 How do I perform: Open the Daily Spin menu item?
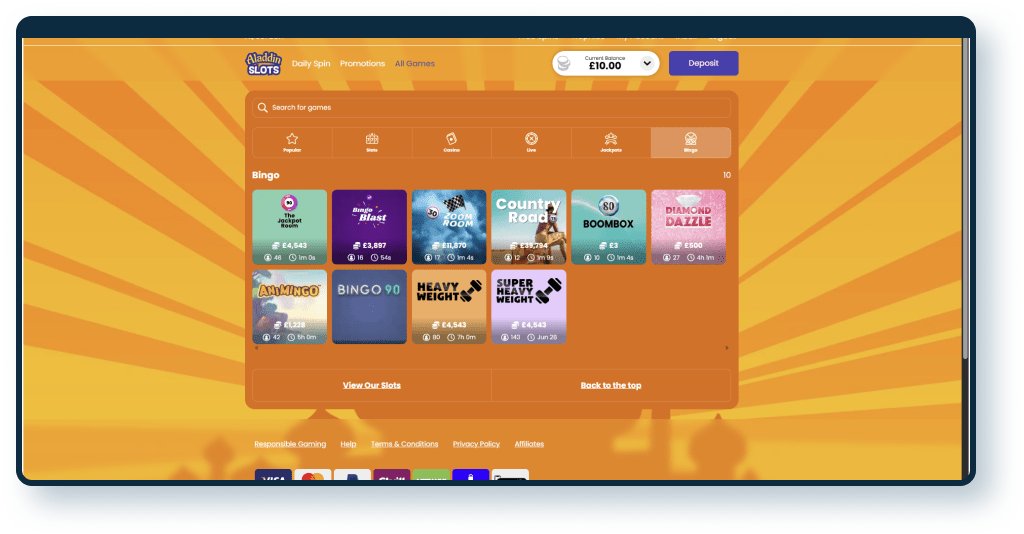(311, 63)
